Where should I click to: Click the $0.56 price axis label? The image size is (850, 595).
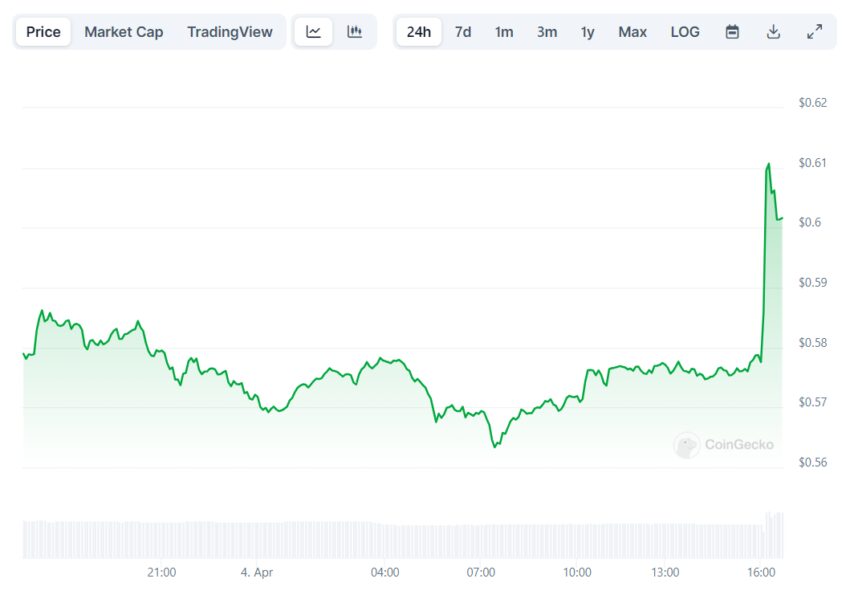pyautogui.click(x=813, y=462)
